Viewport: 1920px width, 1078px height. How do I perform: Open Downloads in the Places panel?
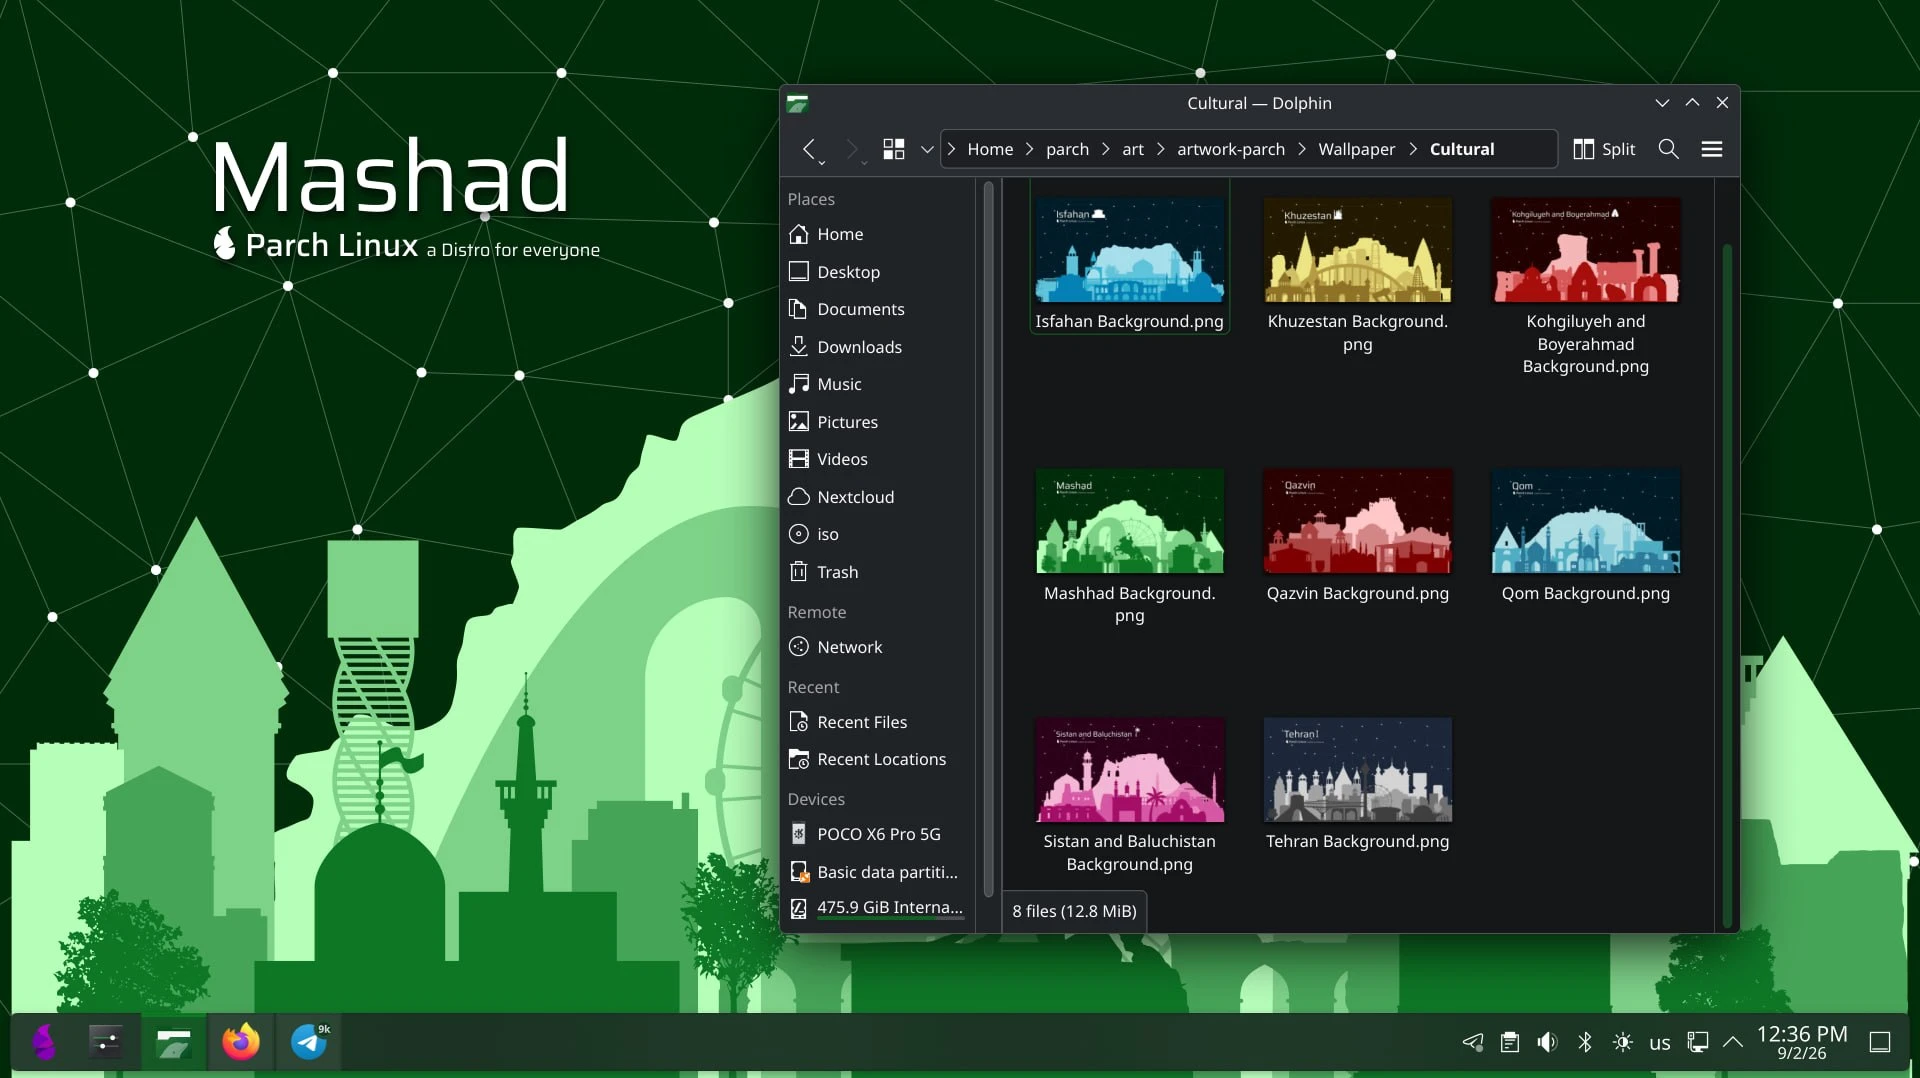[x=877, y=347]
